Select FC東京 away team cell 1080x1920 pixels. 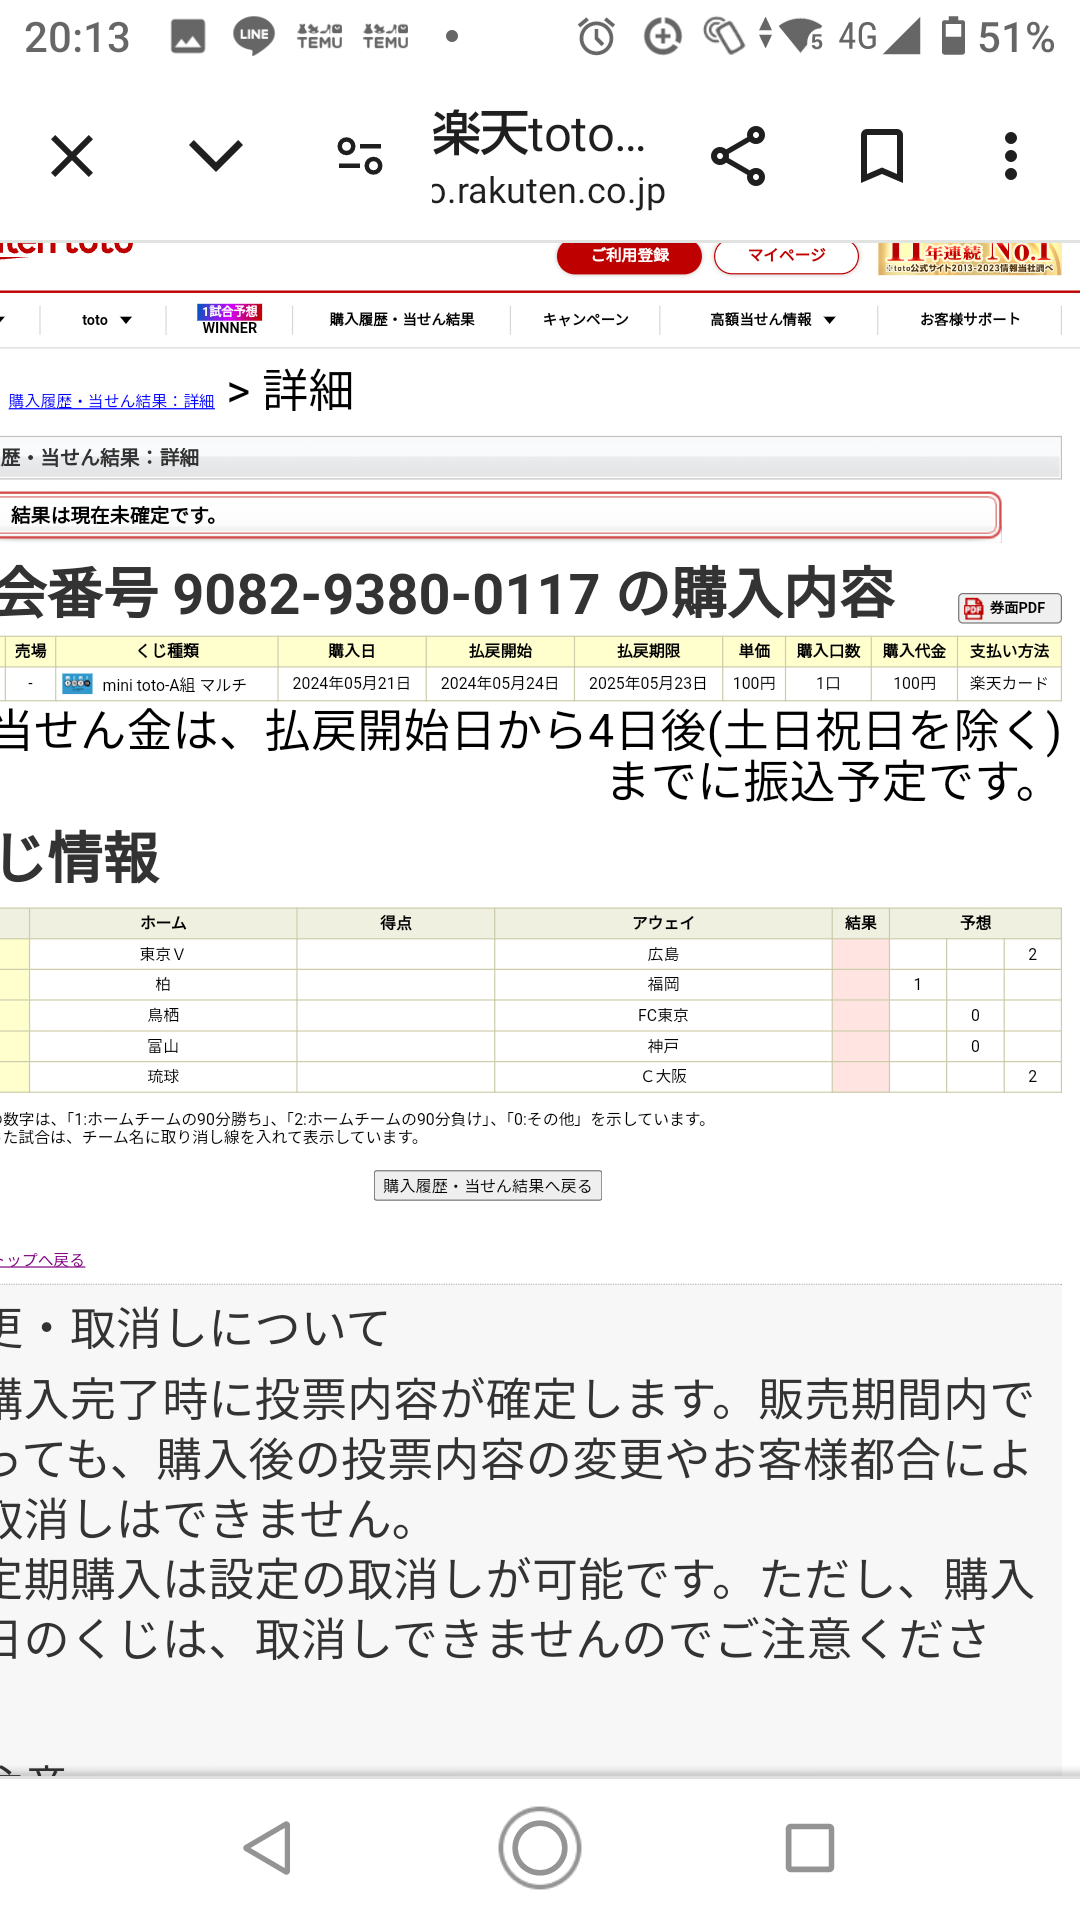pyautogui.click(x=663, y=1016)
